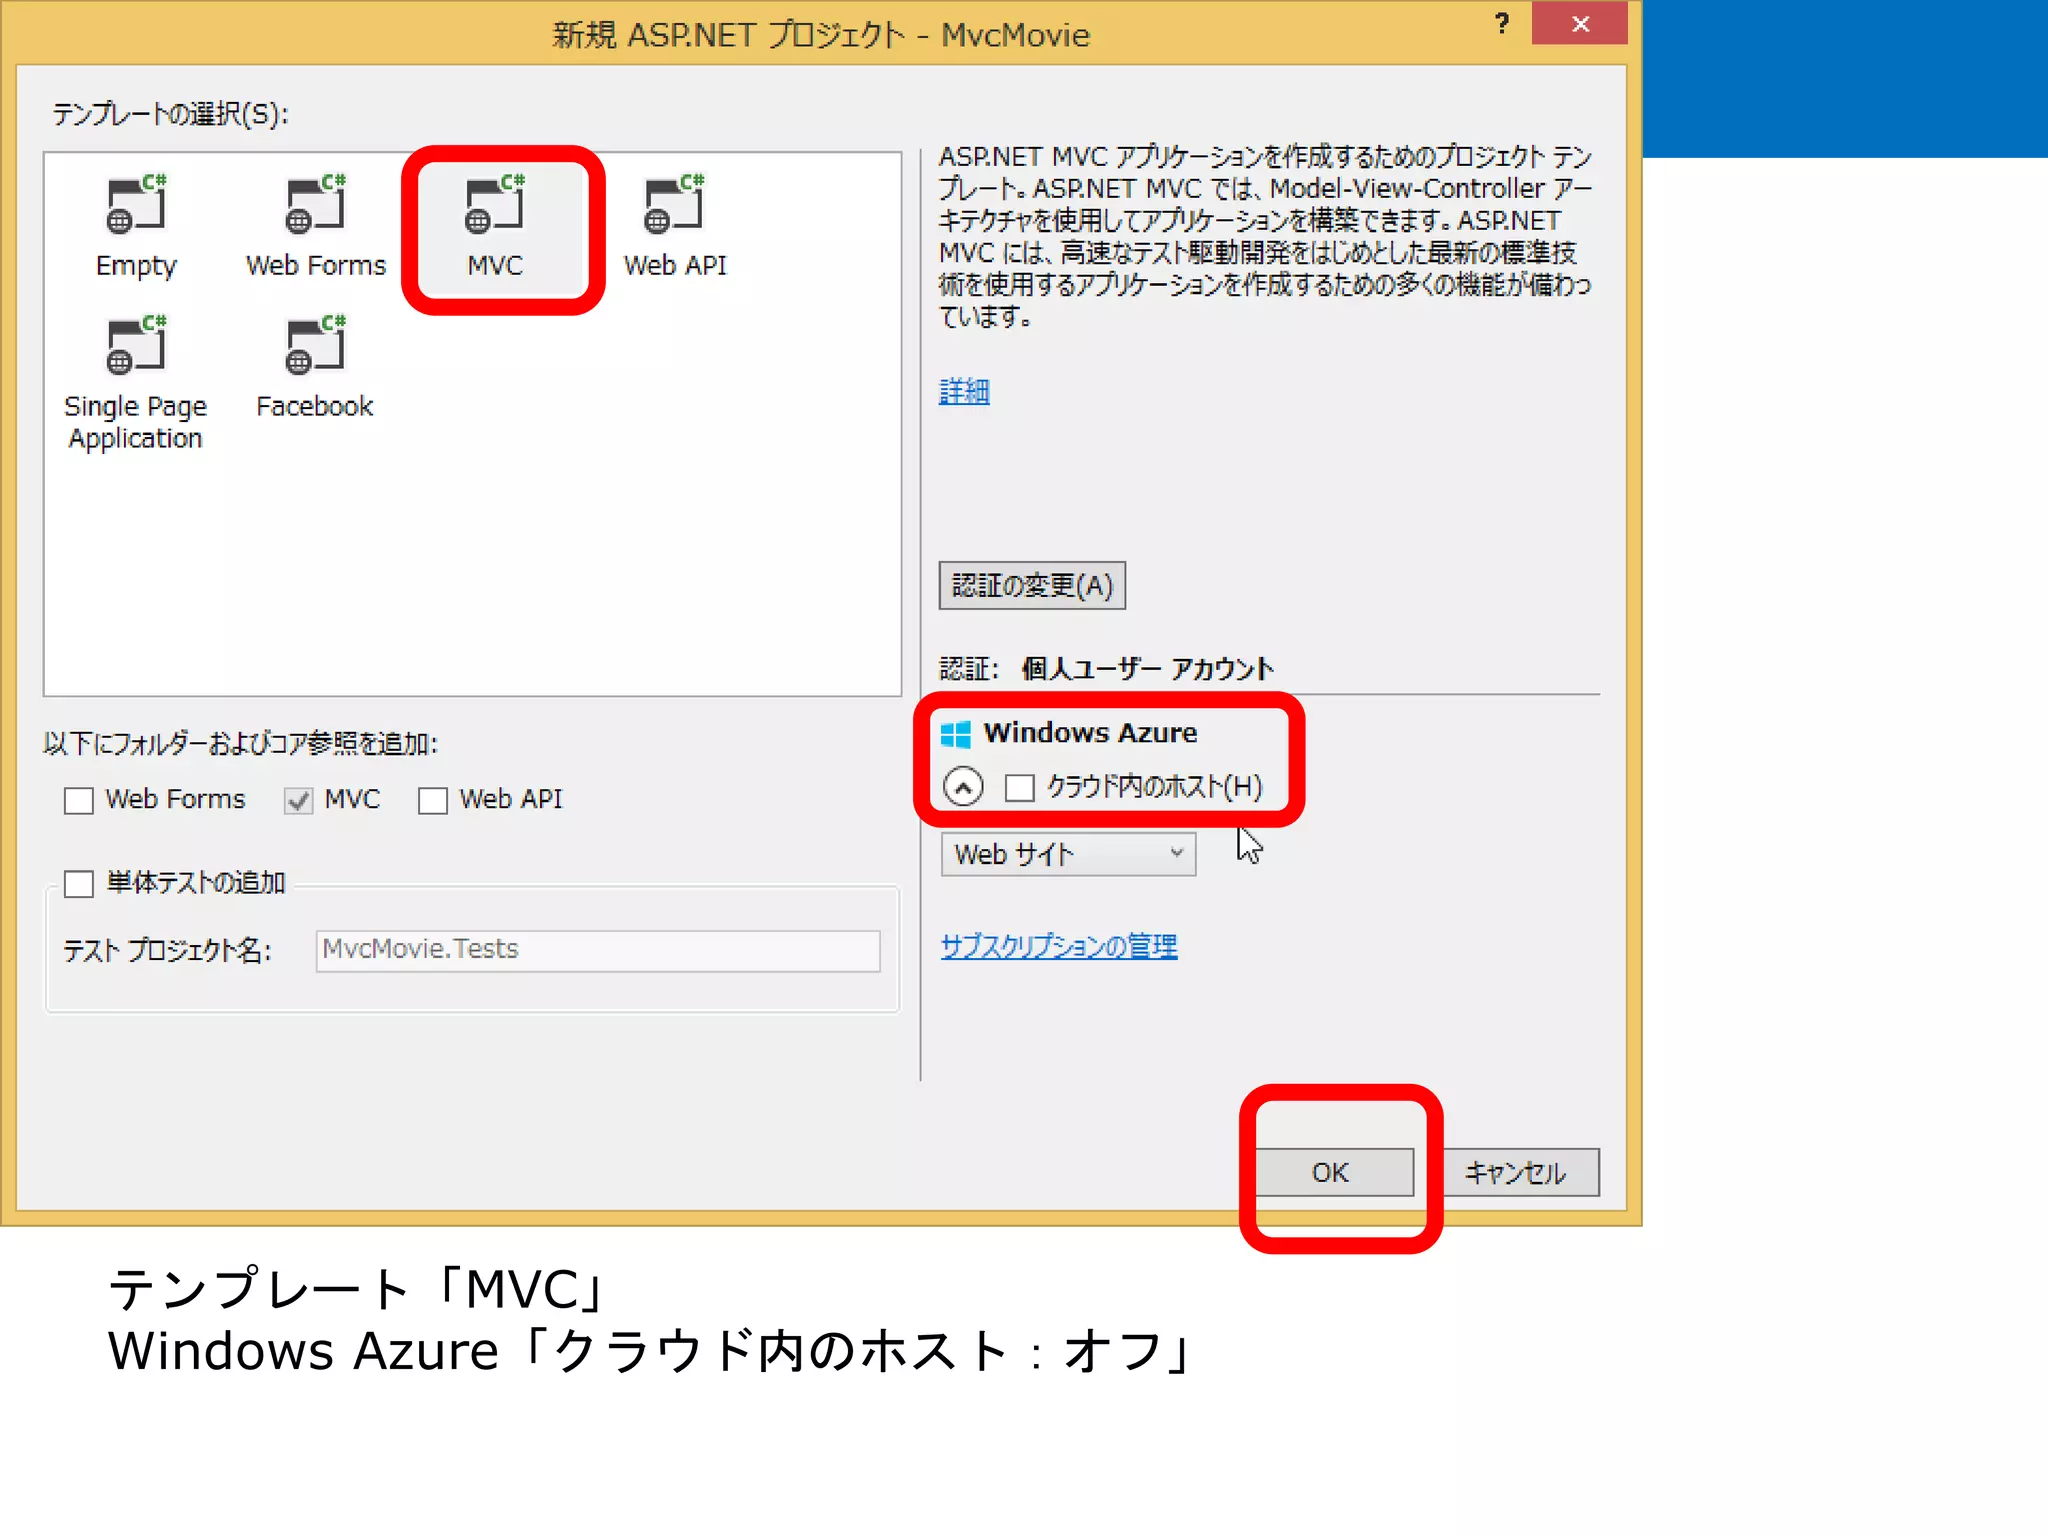This screenshot has height=1536, width=2048.
Task: Enable the Web API core reference checkbox
Action: (x=433, y=800)
